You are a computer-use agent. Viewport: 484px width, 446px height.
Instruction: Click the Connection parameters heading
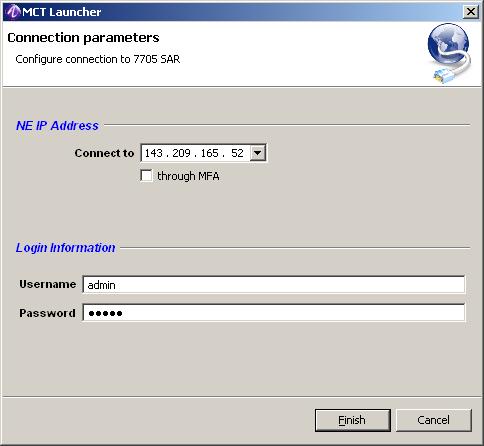(83, 38)
